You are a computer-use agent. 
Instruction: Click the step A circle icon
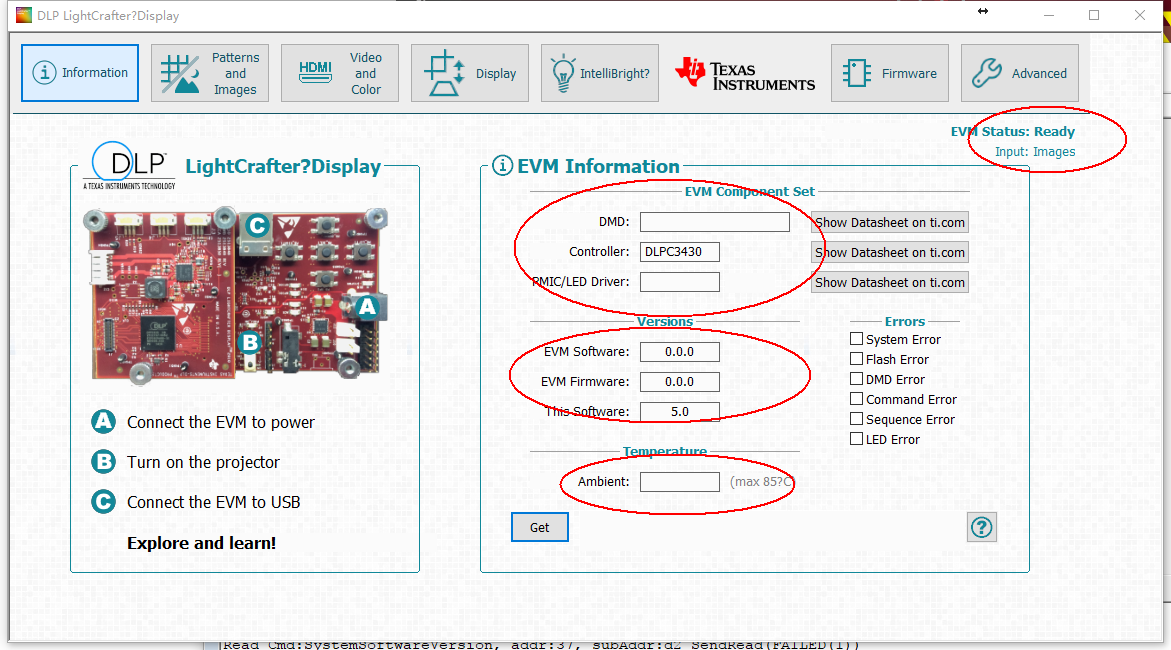click(x=103, y=421)
